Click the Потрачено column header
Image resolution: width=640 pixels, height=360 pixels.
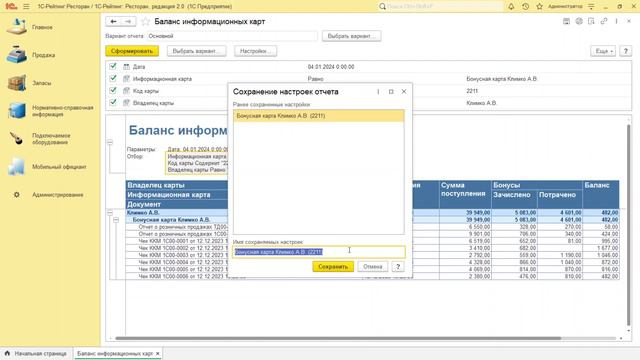tap(560, 199)
